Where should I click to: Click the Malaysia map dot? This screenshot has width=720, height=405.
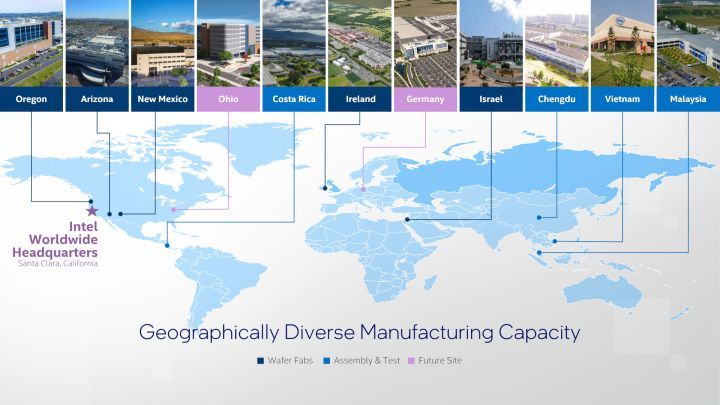coord(540,253)
